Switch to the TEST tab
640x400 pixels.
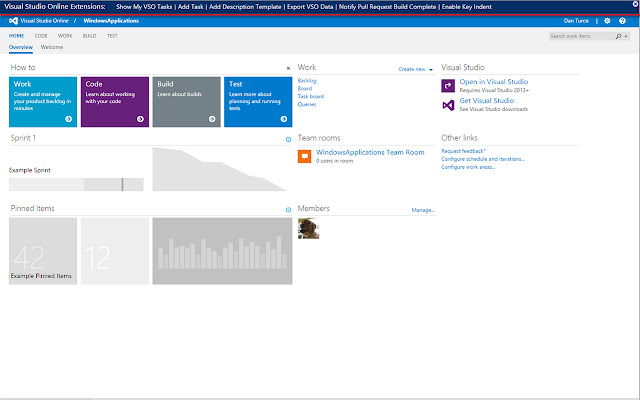pos(112,36)
